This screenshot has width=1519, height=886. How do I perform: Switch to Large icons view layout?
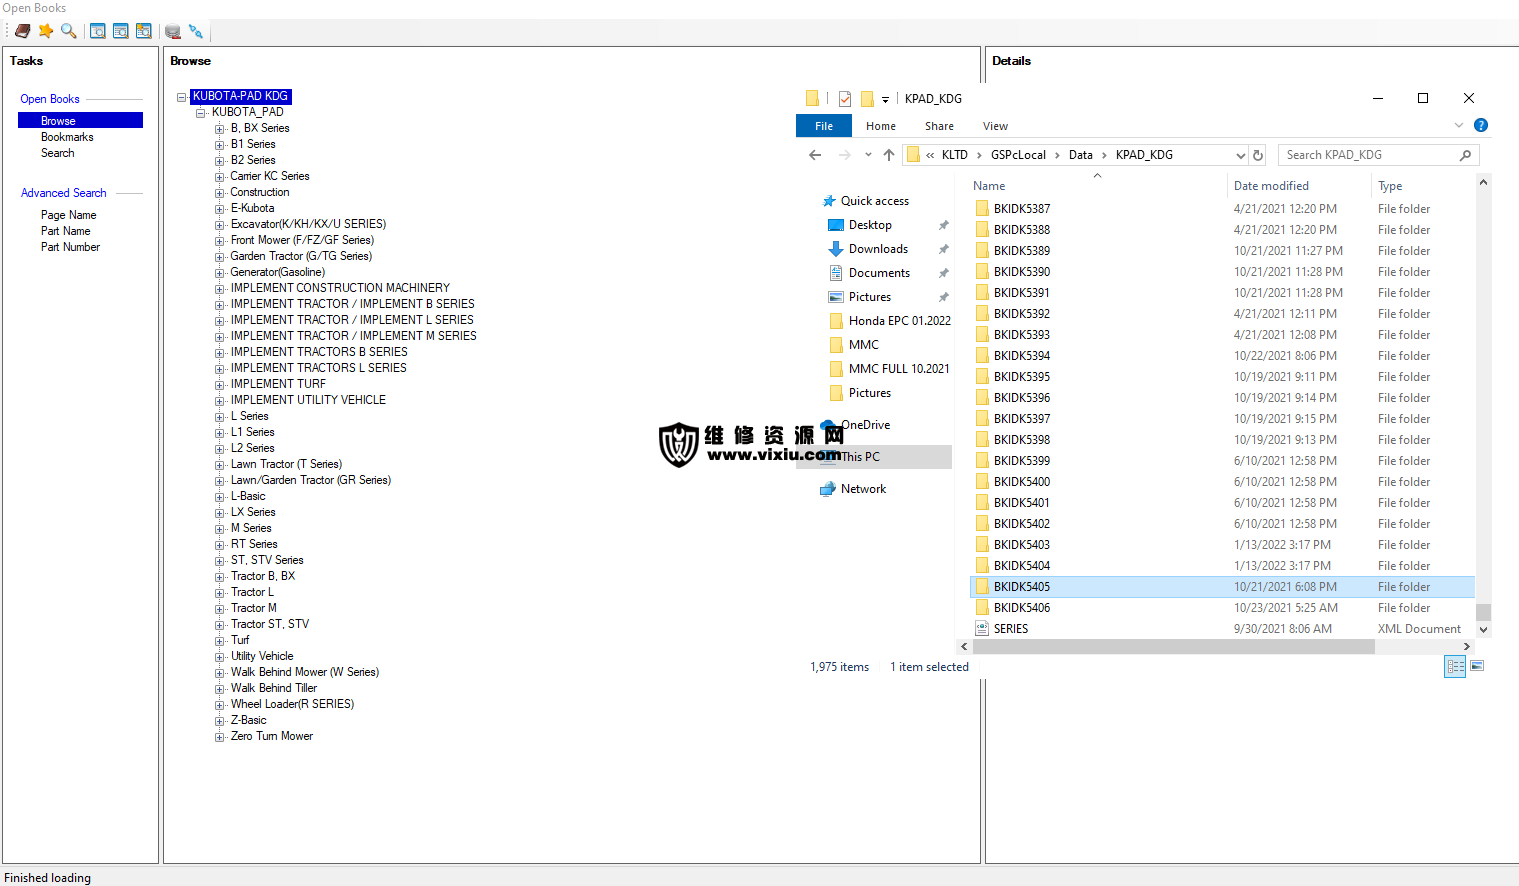(x=1477, y=666)
